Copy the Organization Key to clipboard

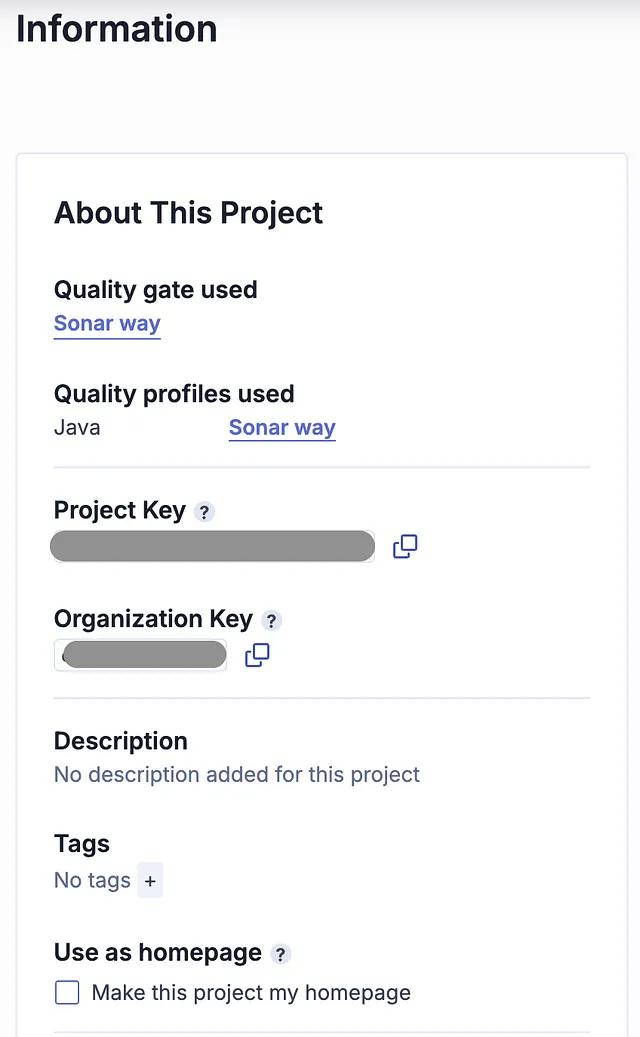click(257, 655)
